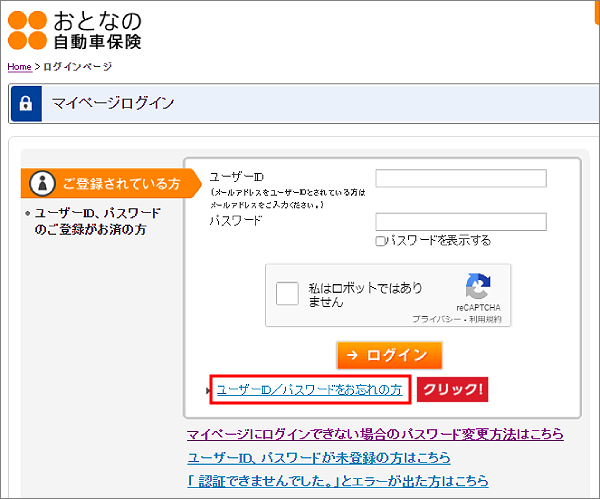Click the マイページログイン heading text
600x499 pixels.
point(113,103)
